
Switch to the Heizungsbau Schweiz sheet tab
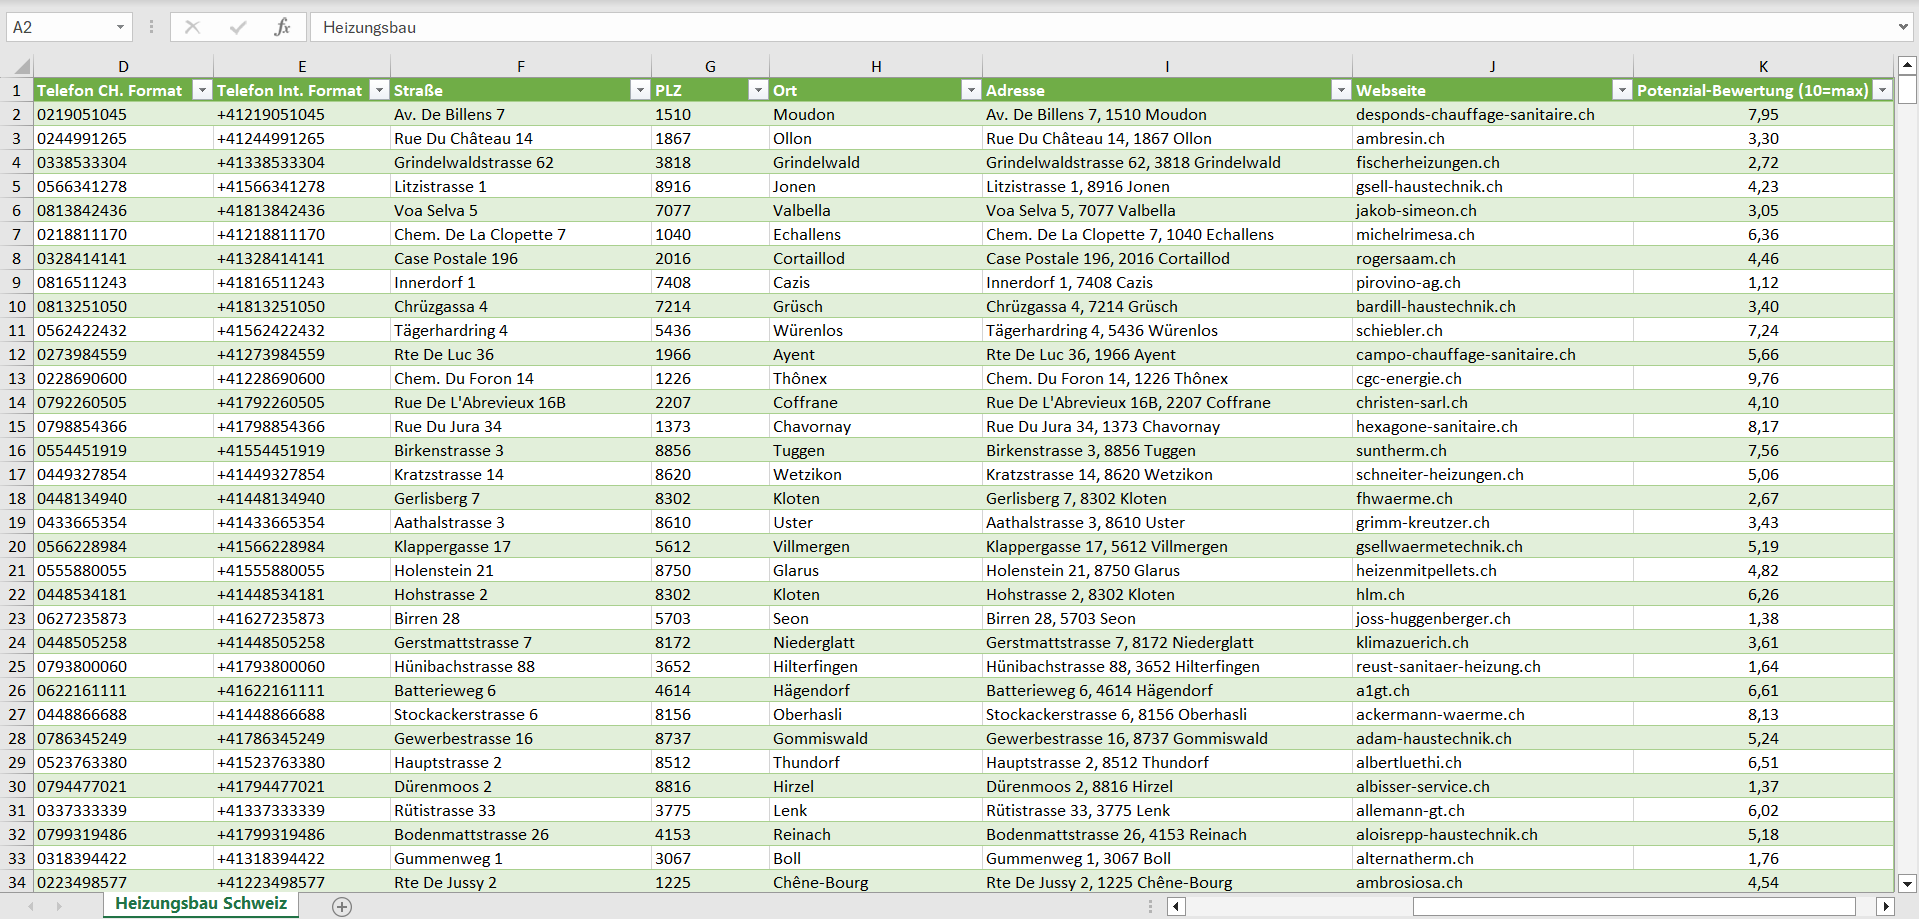click(x=201, y=904)
